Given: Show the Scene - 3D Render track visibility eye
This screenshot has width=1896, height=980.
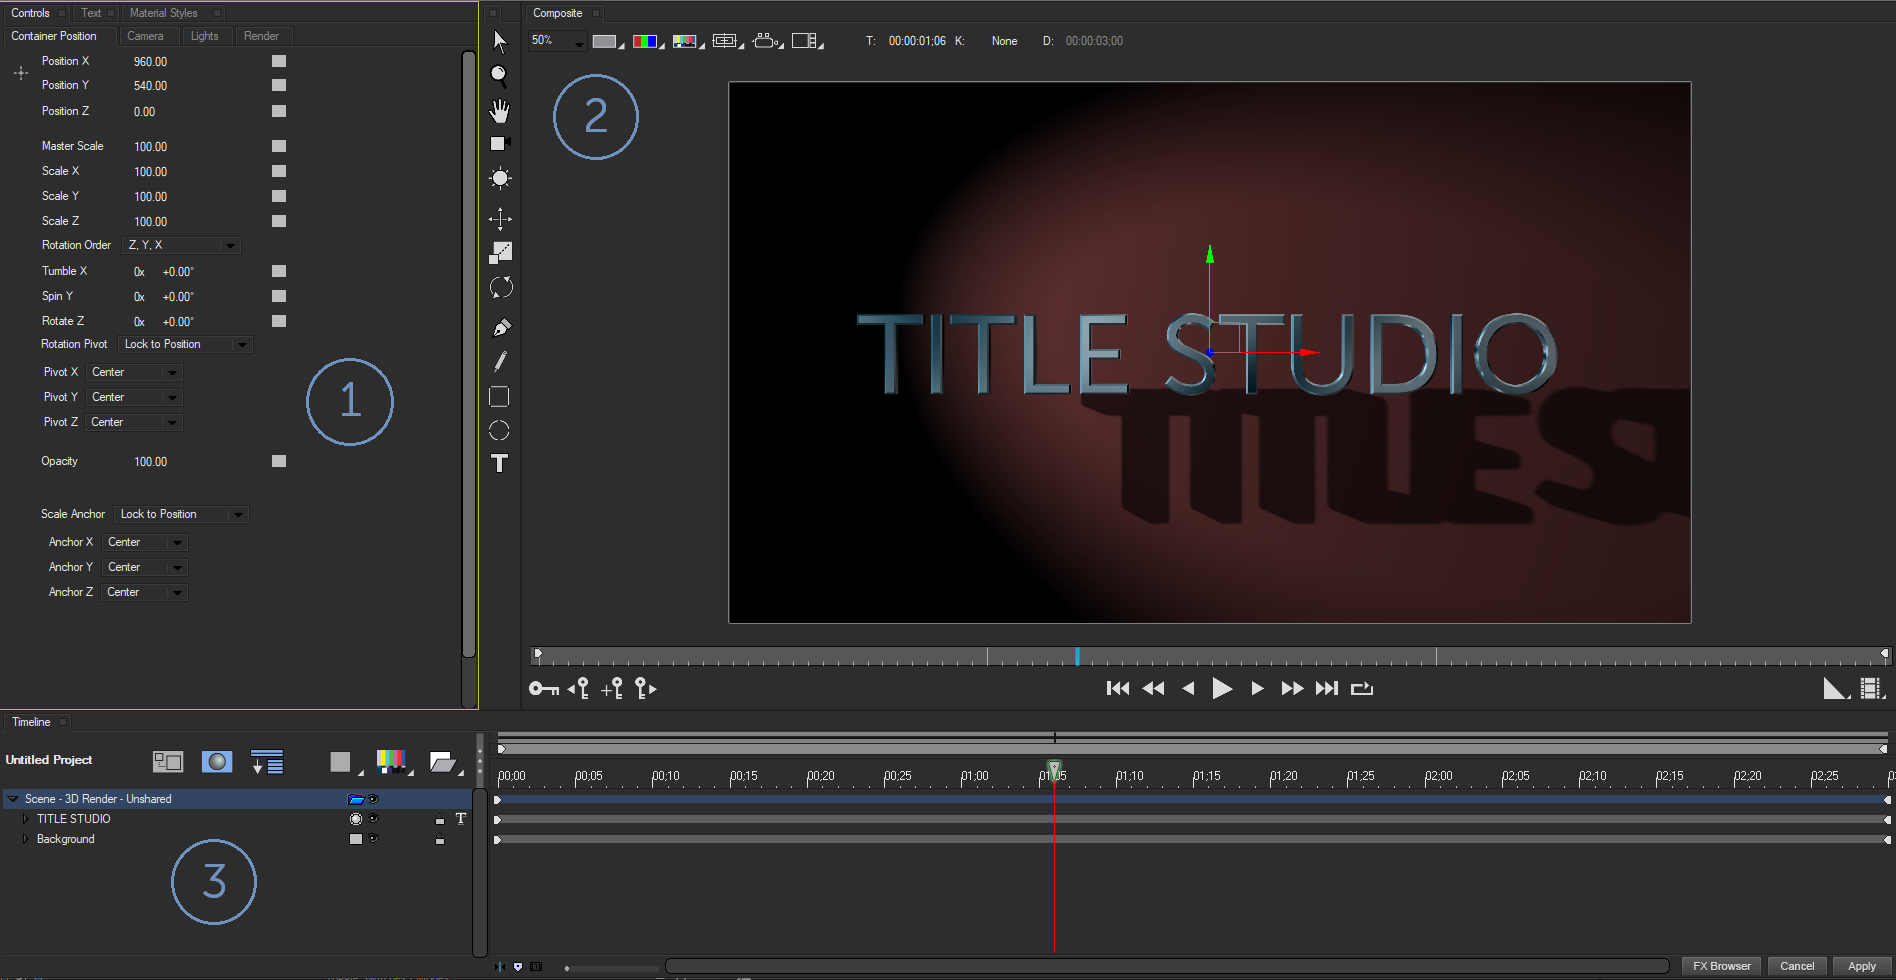Looking at the screenshot, I should point(373,798).
